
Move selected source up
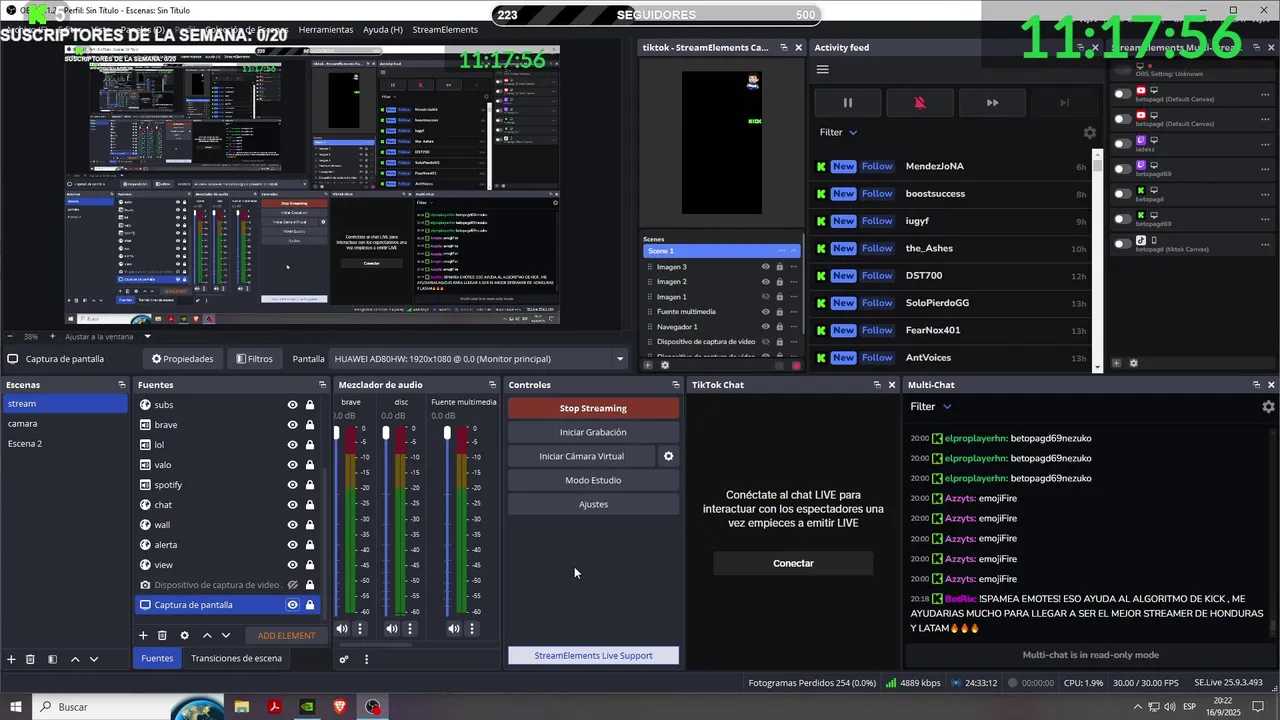[207, 635]
